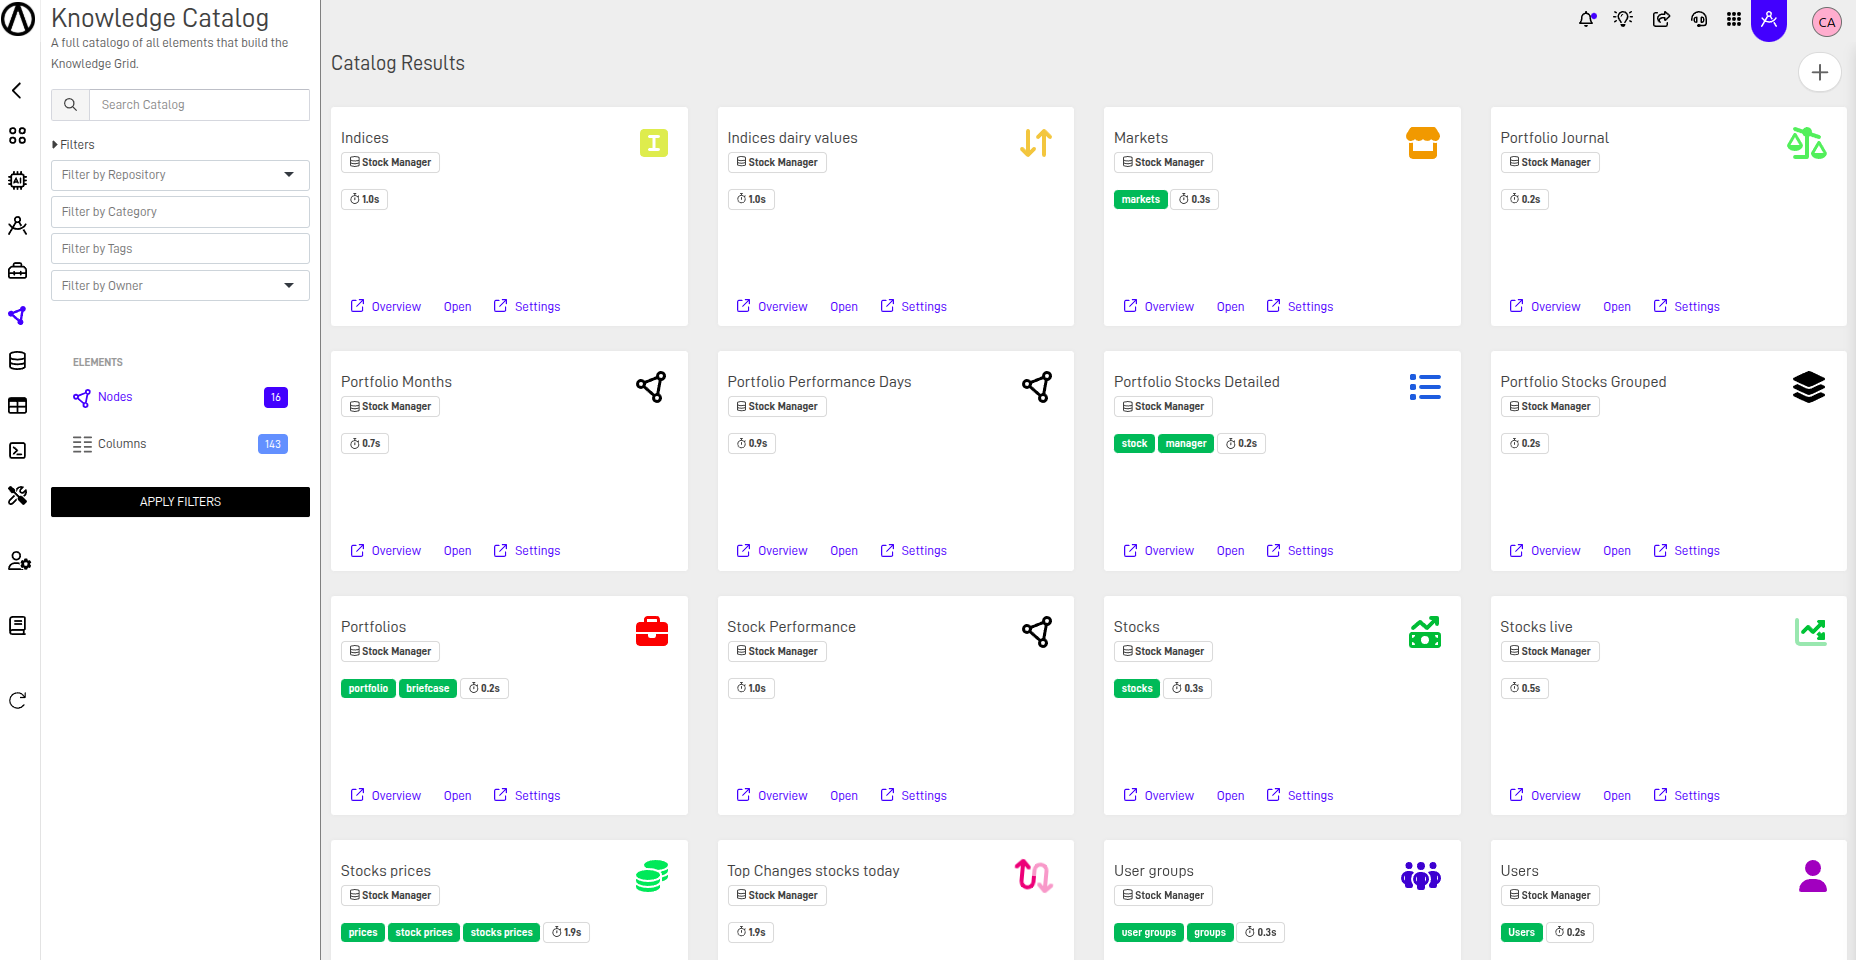The width and height of the screenshot is (1856, 960).
Task: Open the Filter by Owner dropdown
Action: [x=180, y=286]
